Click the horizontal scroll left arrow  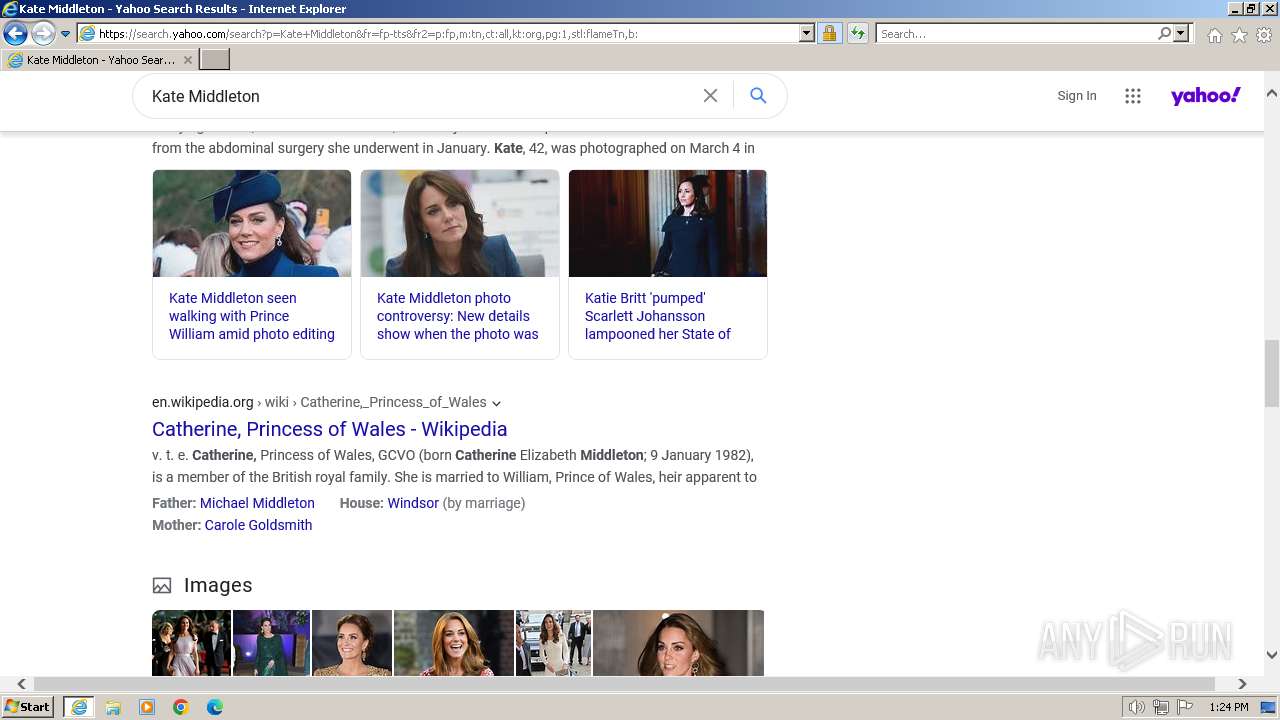(x=21, y=684)
